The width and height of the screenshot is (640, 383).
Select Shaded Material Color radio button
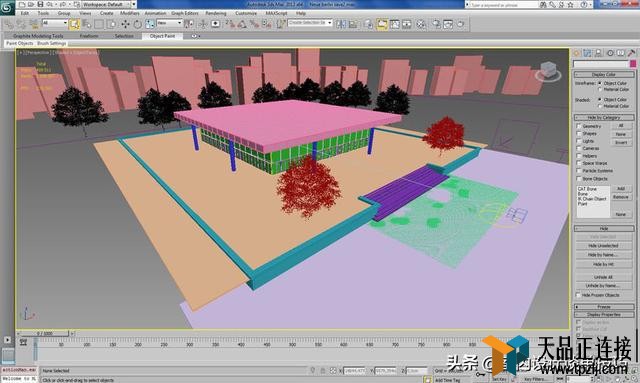(600, 106)
